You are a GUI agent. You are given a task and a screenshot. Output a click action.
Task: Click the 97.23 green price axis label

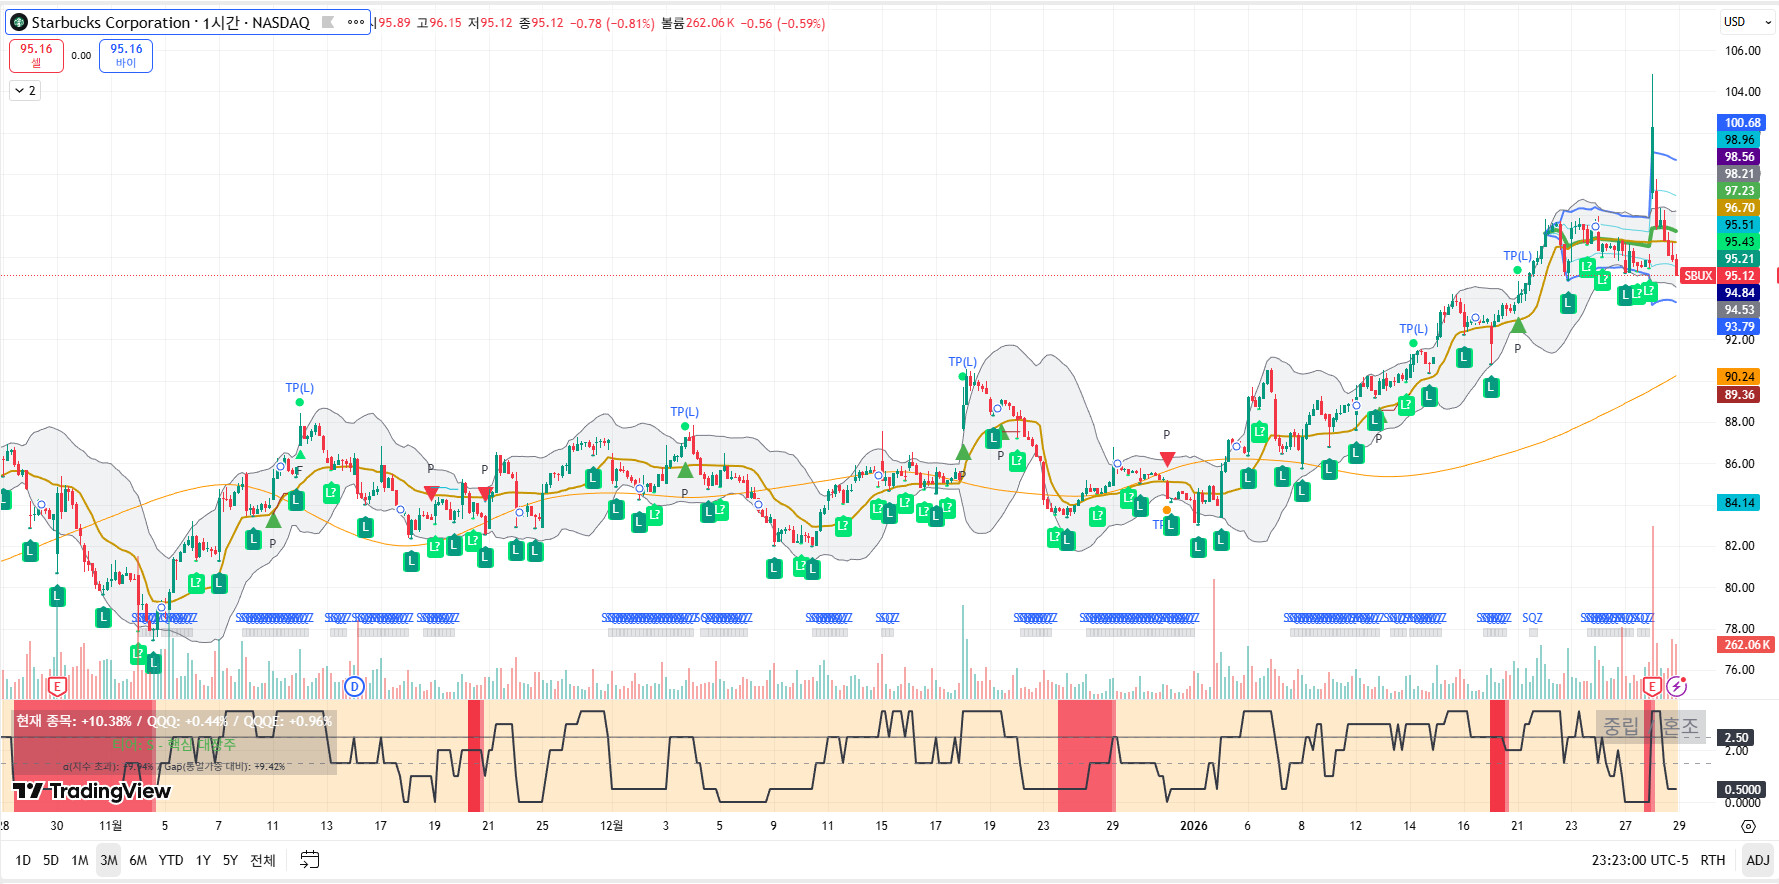tap(1739, 191)
